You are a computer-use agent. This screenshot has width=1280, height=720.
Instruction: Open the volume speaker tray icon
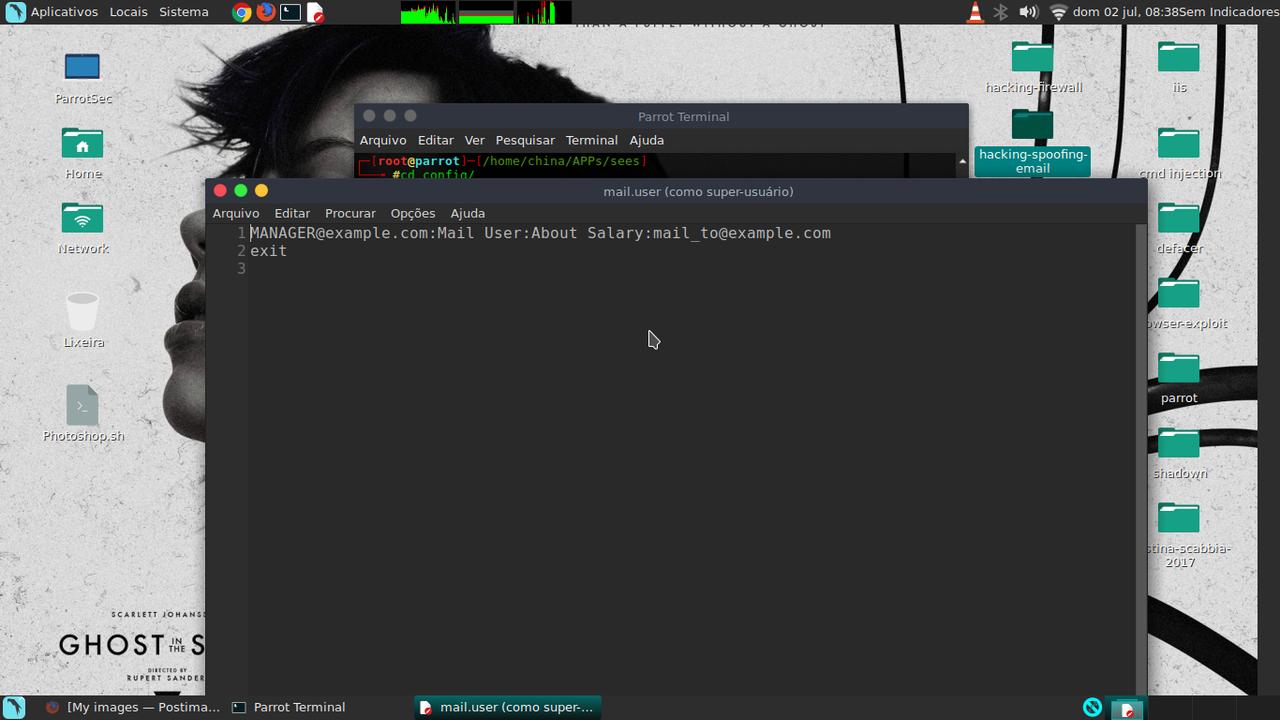tap(1028, 12)
